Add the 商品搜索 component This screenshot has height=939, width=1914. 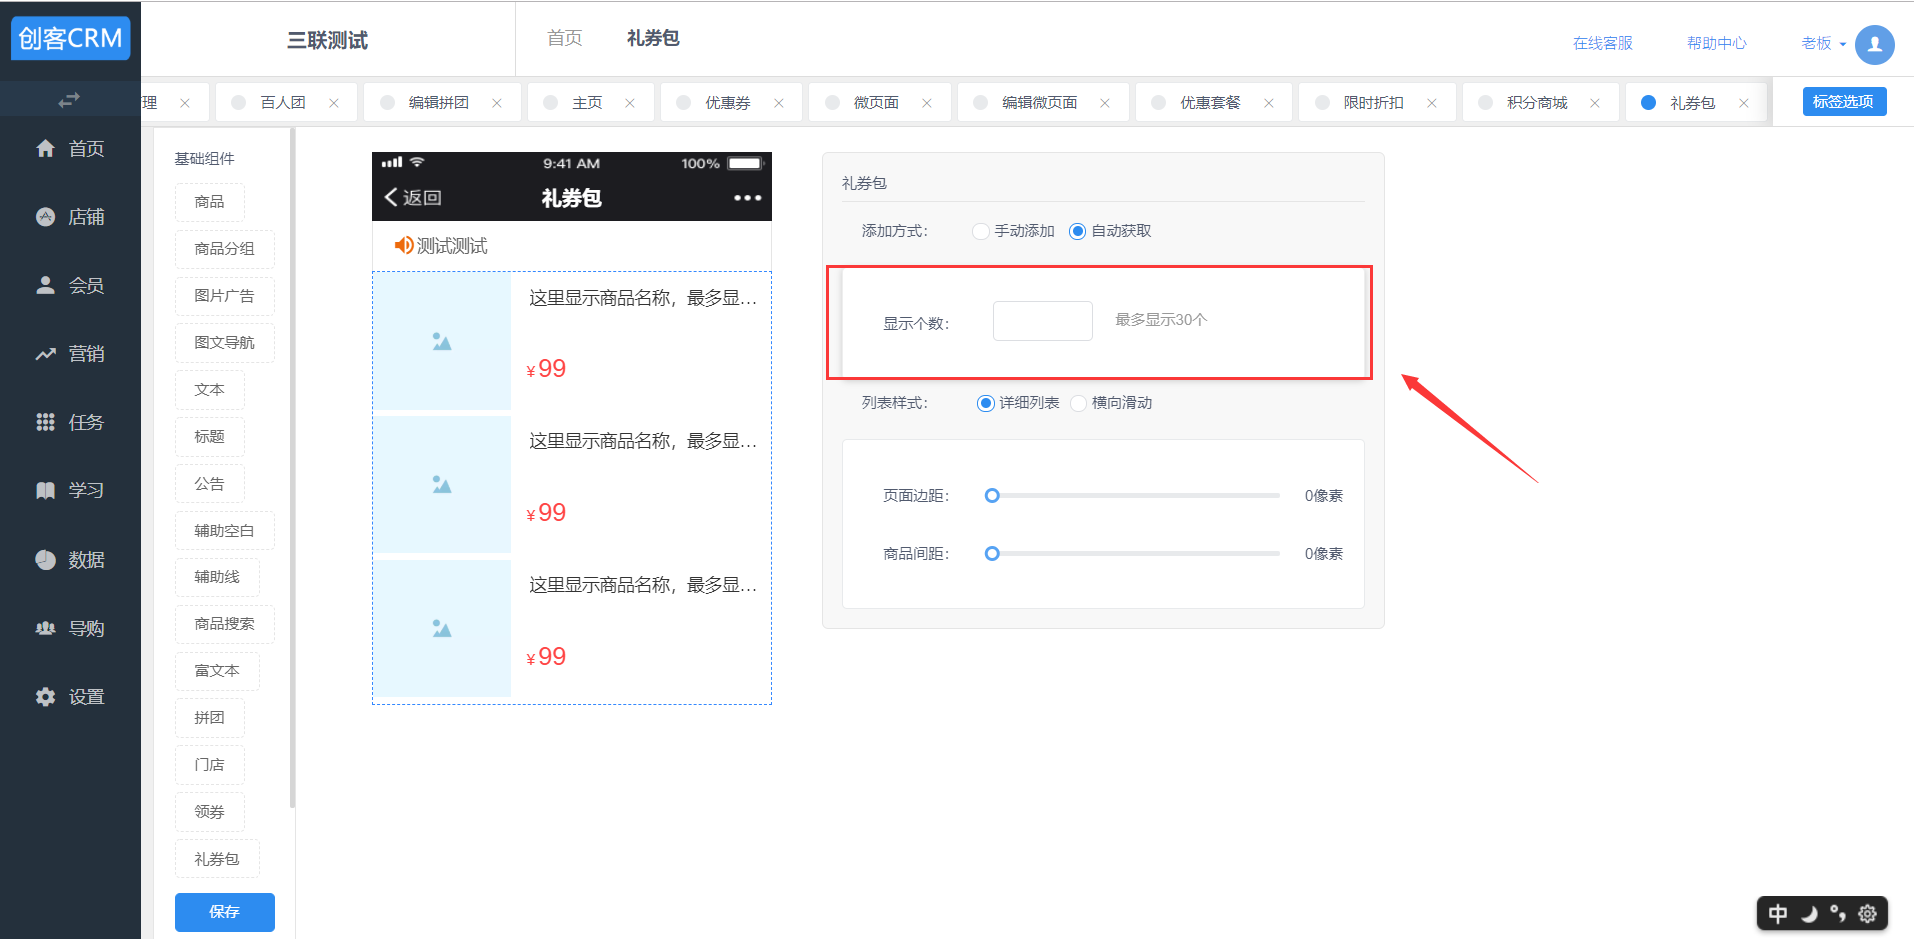click(225, 624)
